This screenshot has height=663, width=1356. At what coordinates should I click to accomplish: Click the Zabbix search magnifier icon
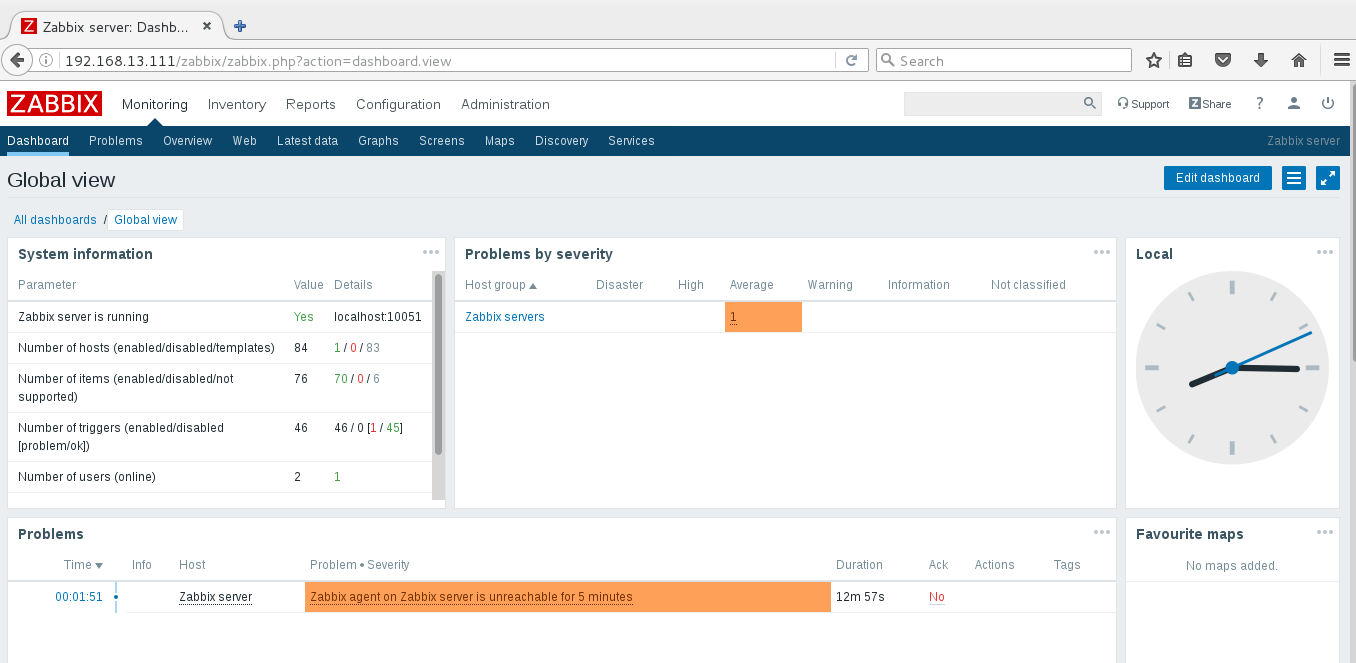[1090, 104]
